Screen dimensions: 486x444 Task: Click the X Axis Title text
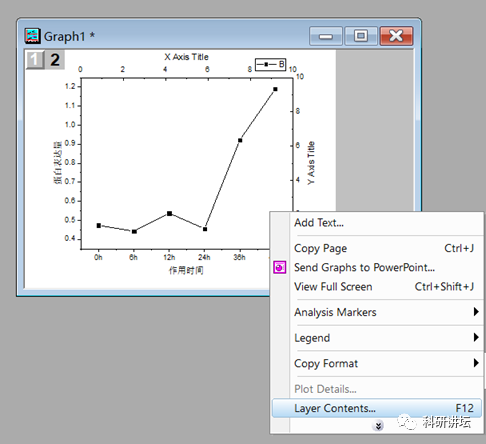pyautogui.click(x=186, y=57)
